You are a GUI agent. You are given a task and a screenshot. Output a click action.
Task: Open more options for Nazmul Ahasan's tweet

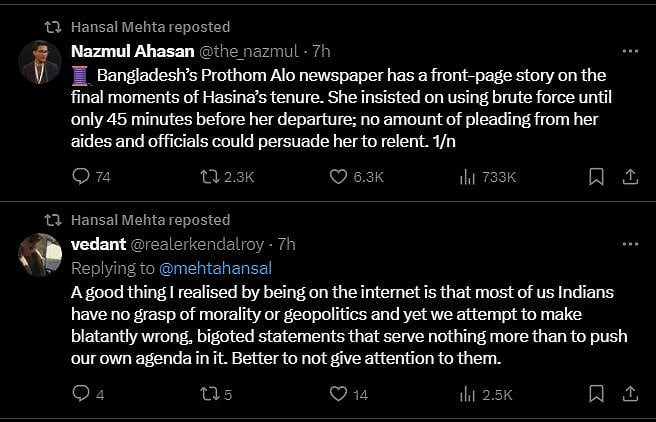pos(630,50)
